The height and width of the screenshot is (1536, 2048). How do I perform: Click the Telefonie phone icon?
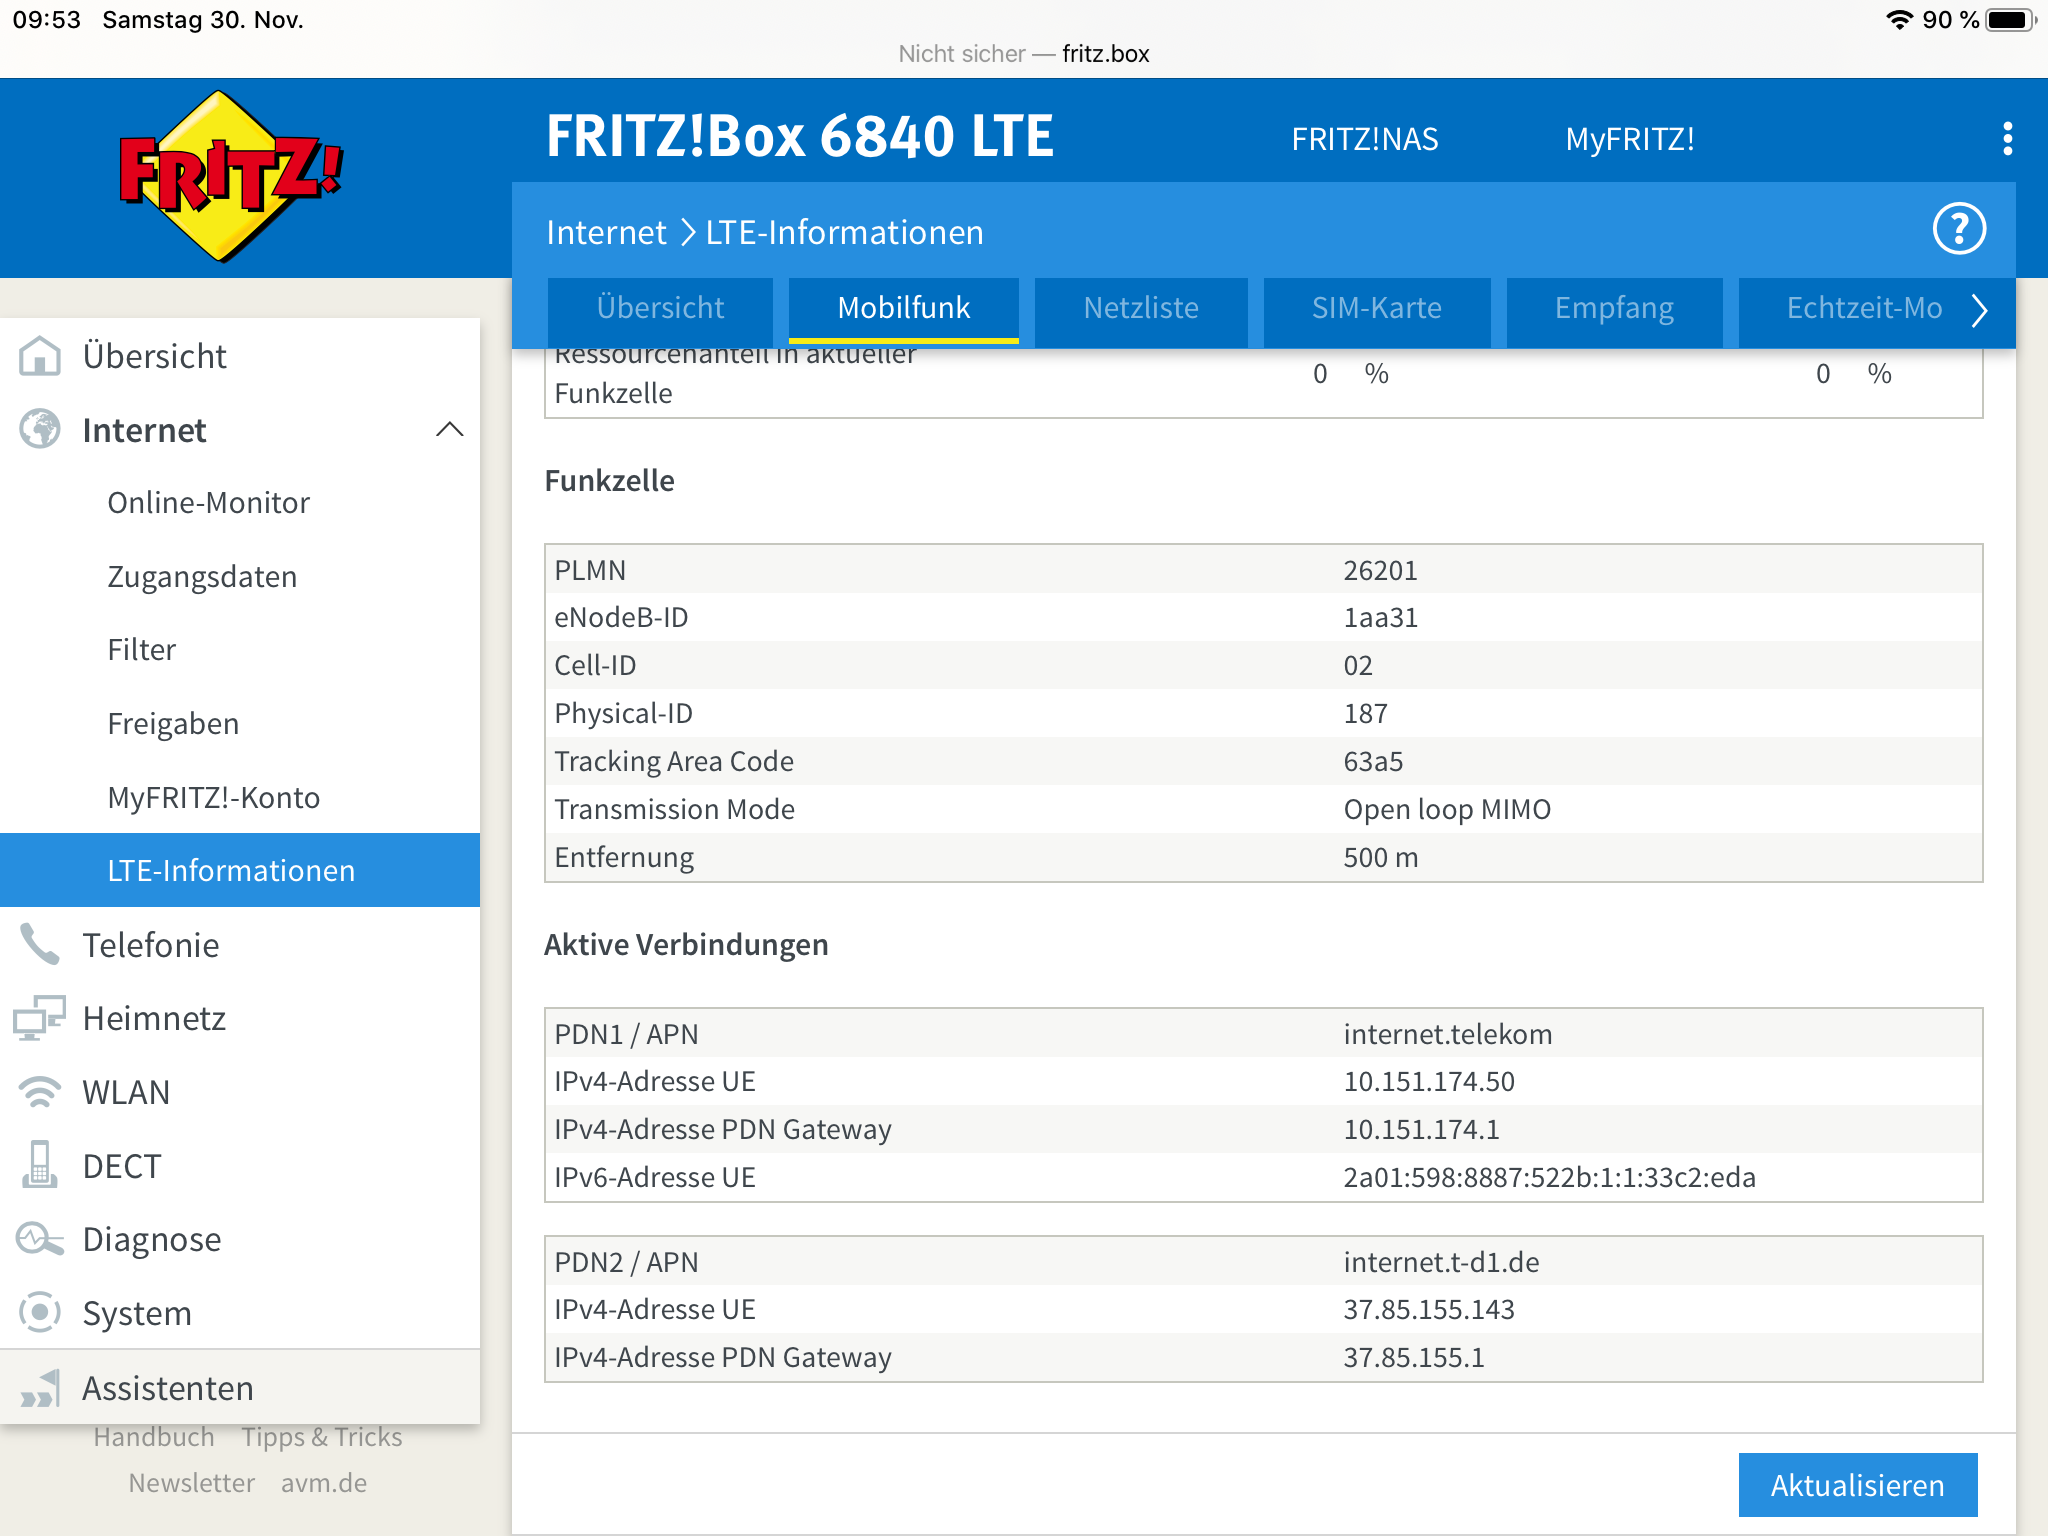click(x=40, y=944)
